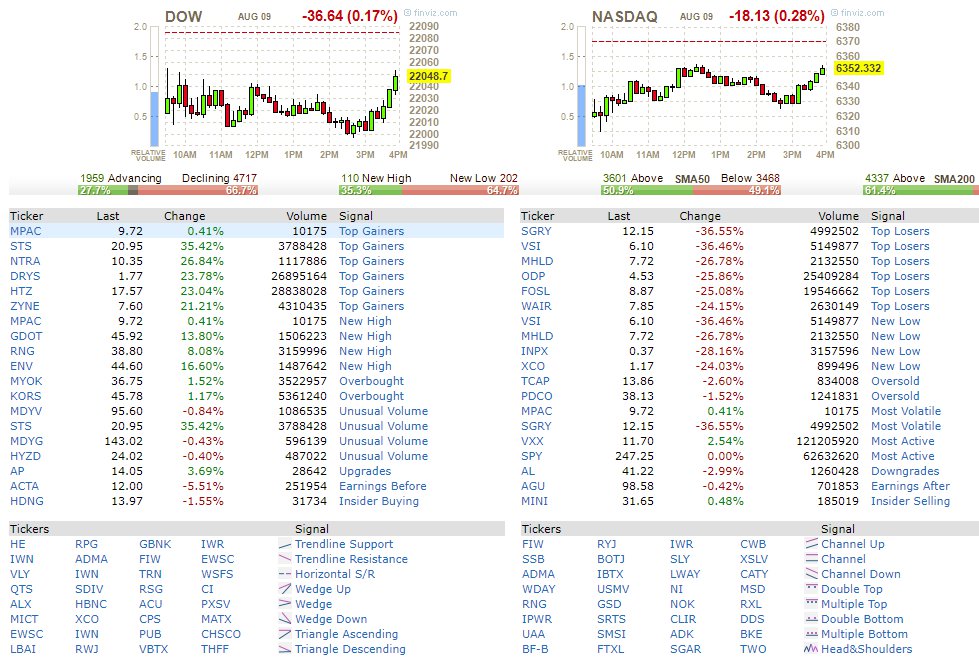Open the Channel signal text link
The image size is (979, 662).
(844, 559)
